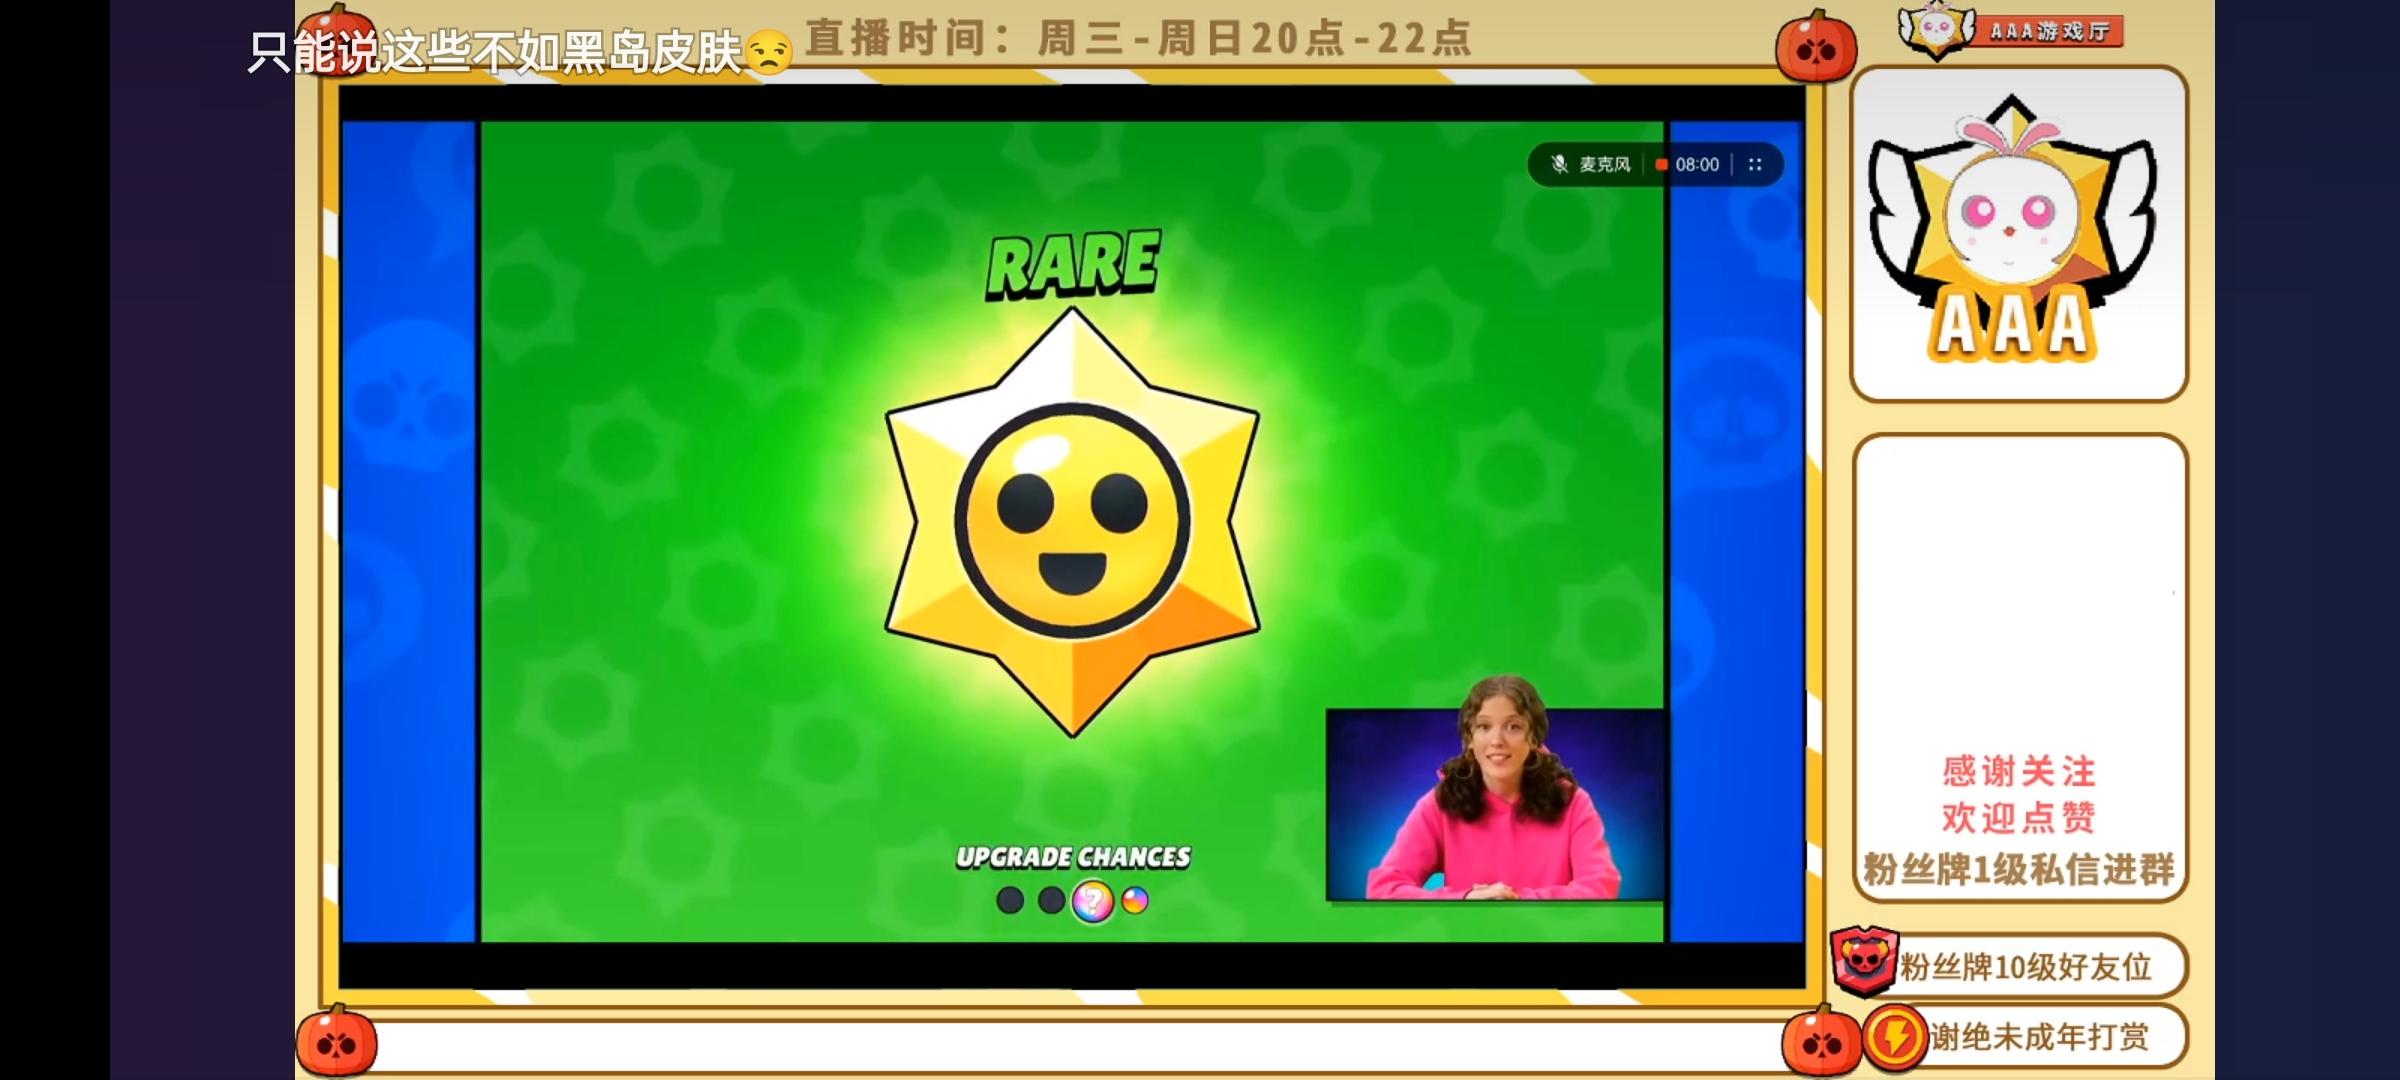Select the rainbow question-mark upgrade chance dot
This screenshot has height=1080, width=2400.
(1092, 901)
